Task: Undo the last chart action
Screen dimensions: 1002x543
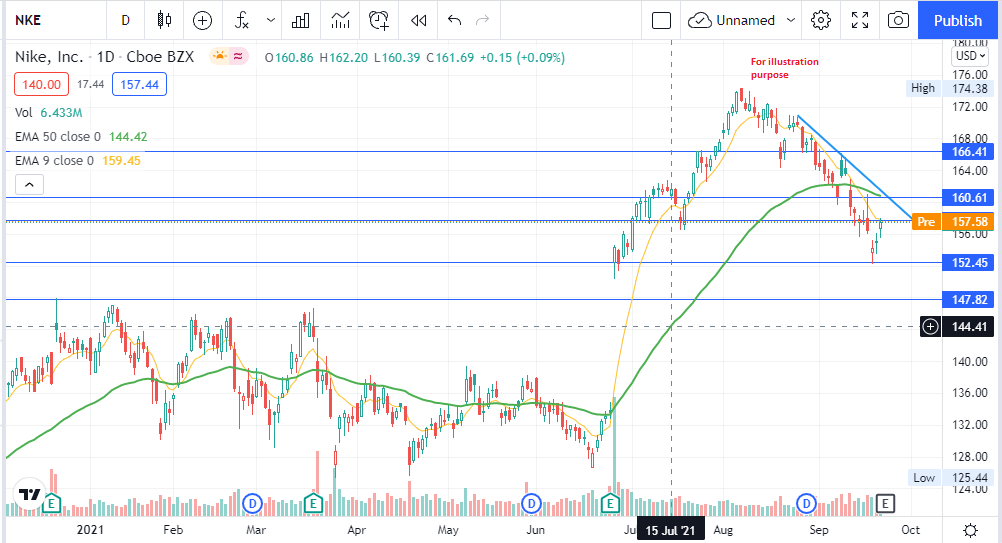Action: [x=454, y=20]
